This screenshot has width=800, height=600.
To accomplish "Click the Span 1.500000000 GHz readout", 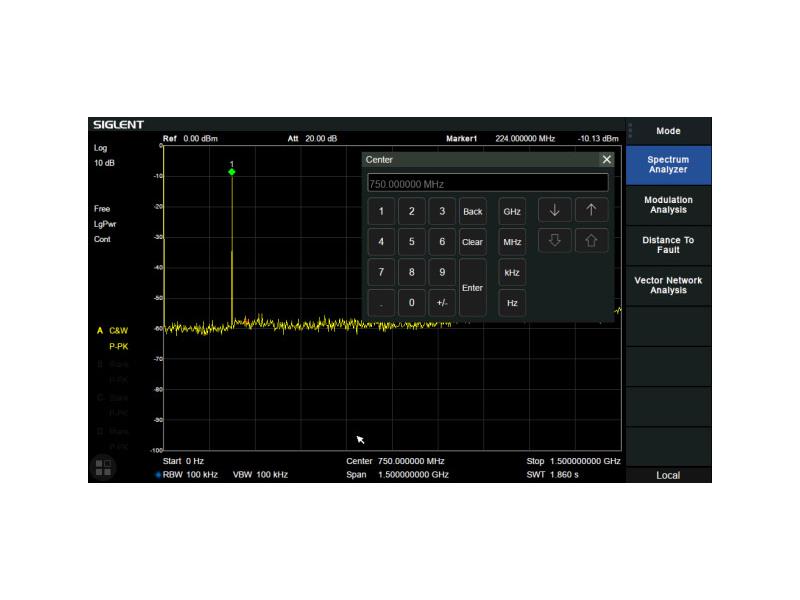I will coord(397,475).
